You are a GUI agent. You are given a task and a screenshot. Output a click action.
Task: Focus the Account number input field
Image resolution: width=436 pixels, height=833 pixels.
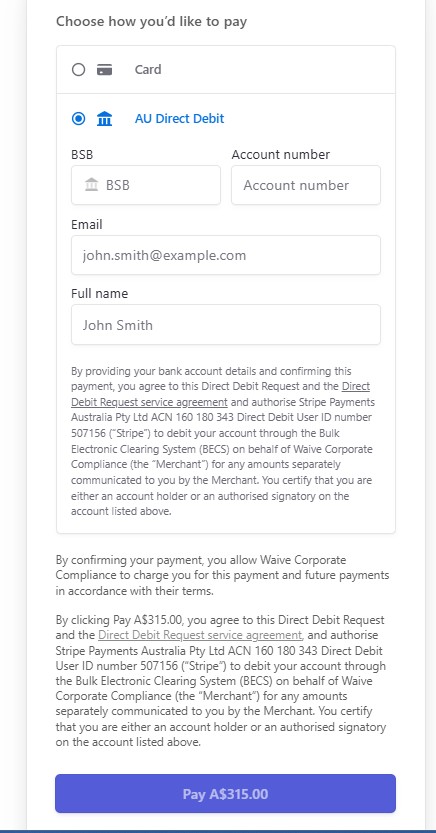point(306,185)
